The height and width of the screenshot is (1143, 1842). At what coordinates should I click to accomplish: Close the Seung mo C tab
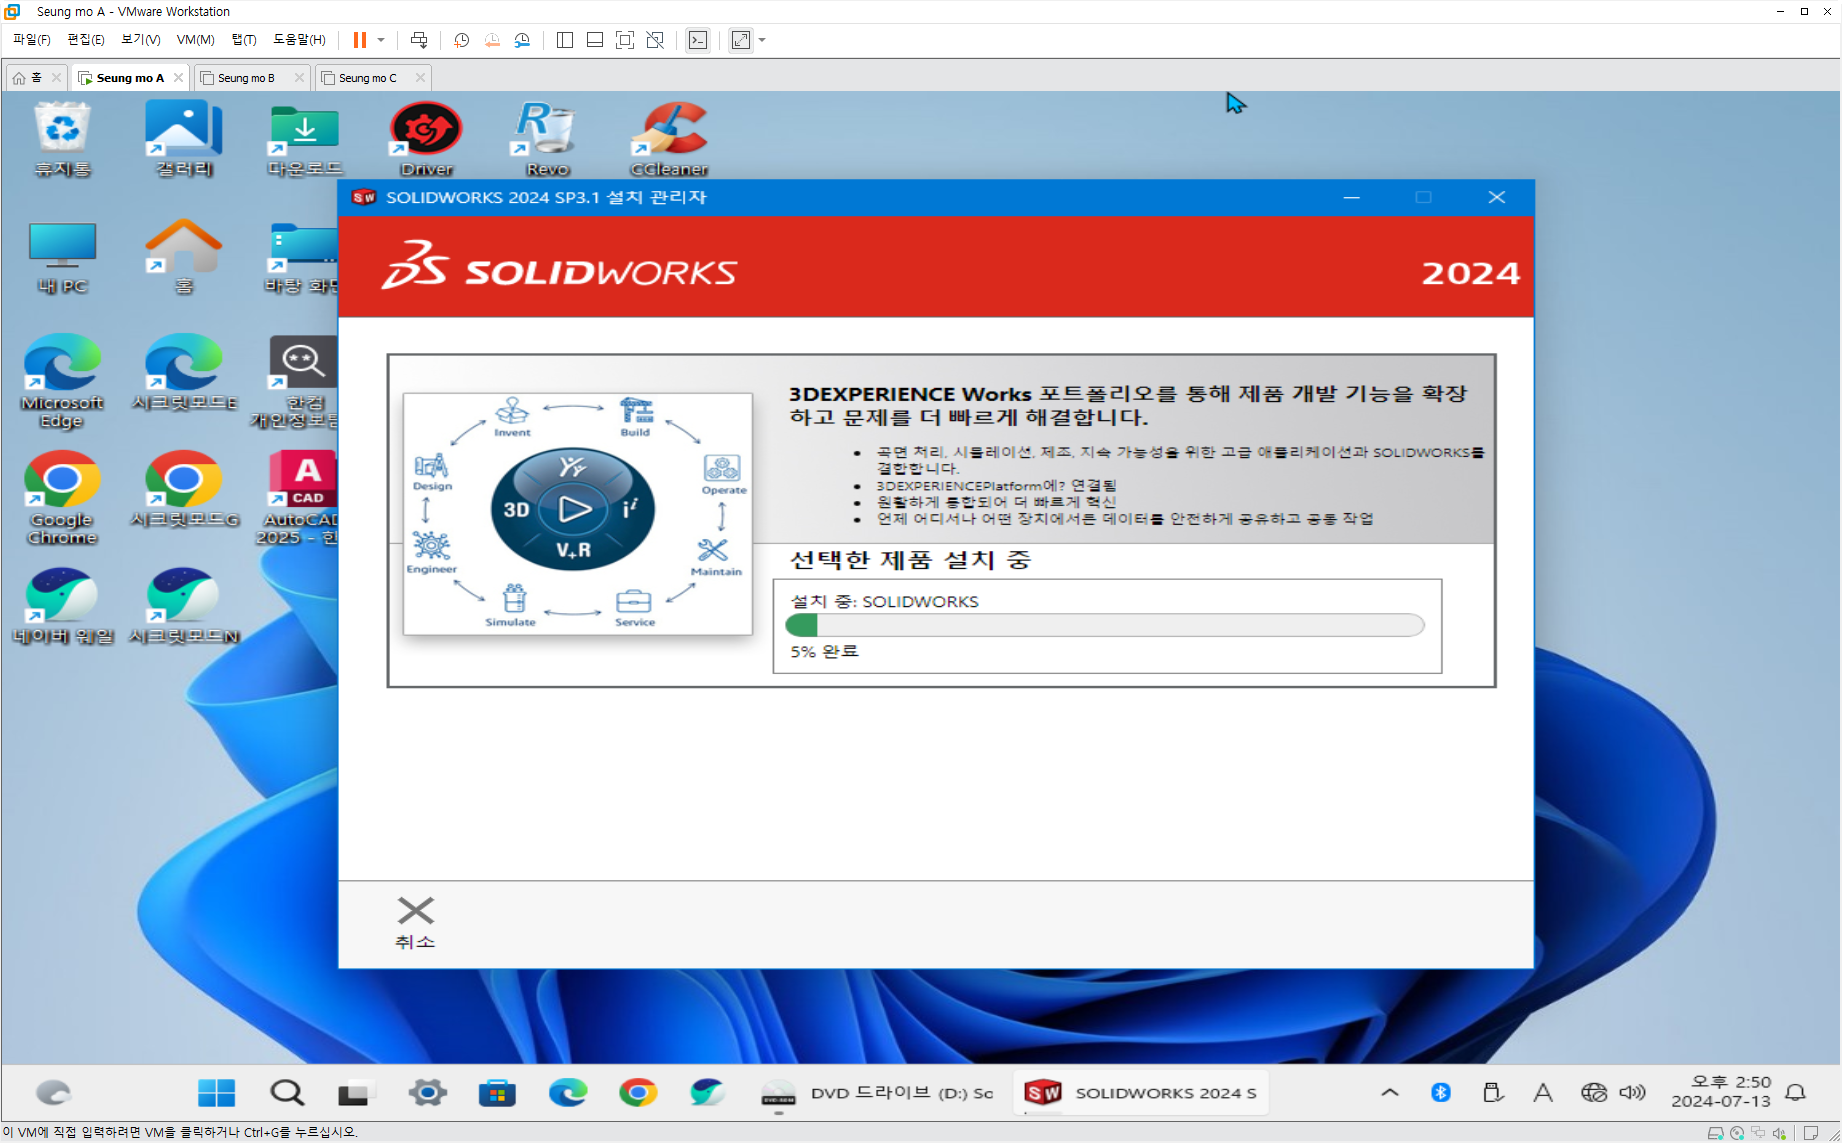[420, 77]
